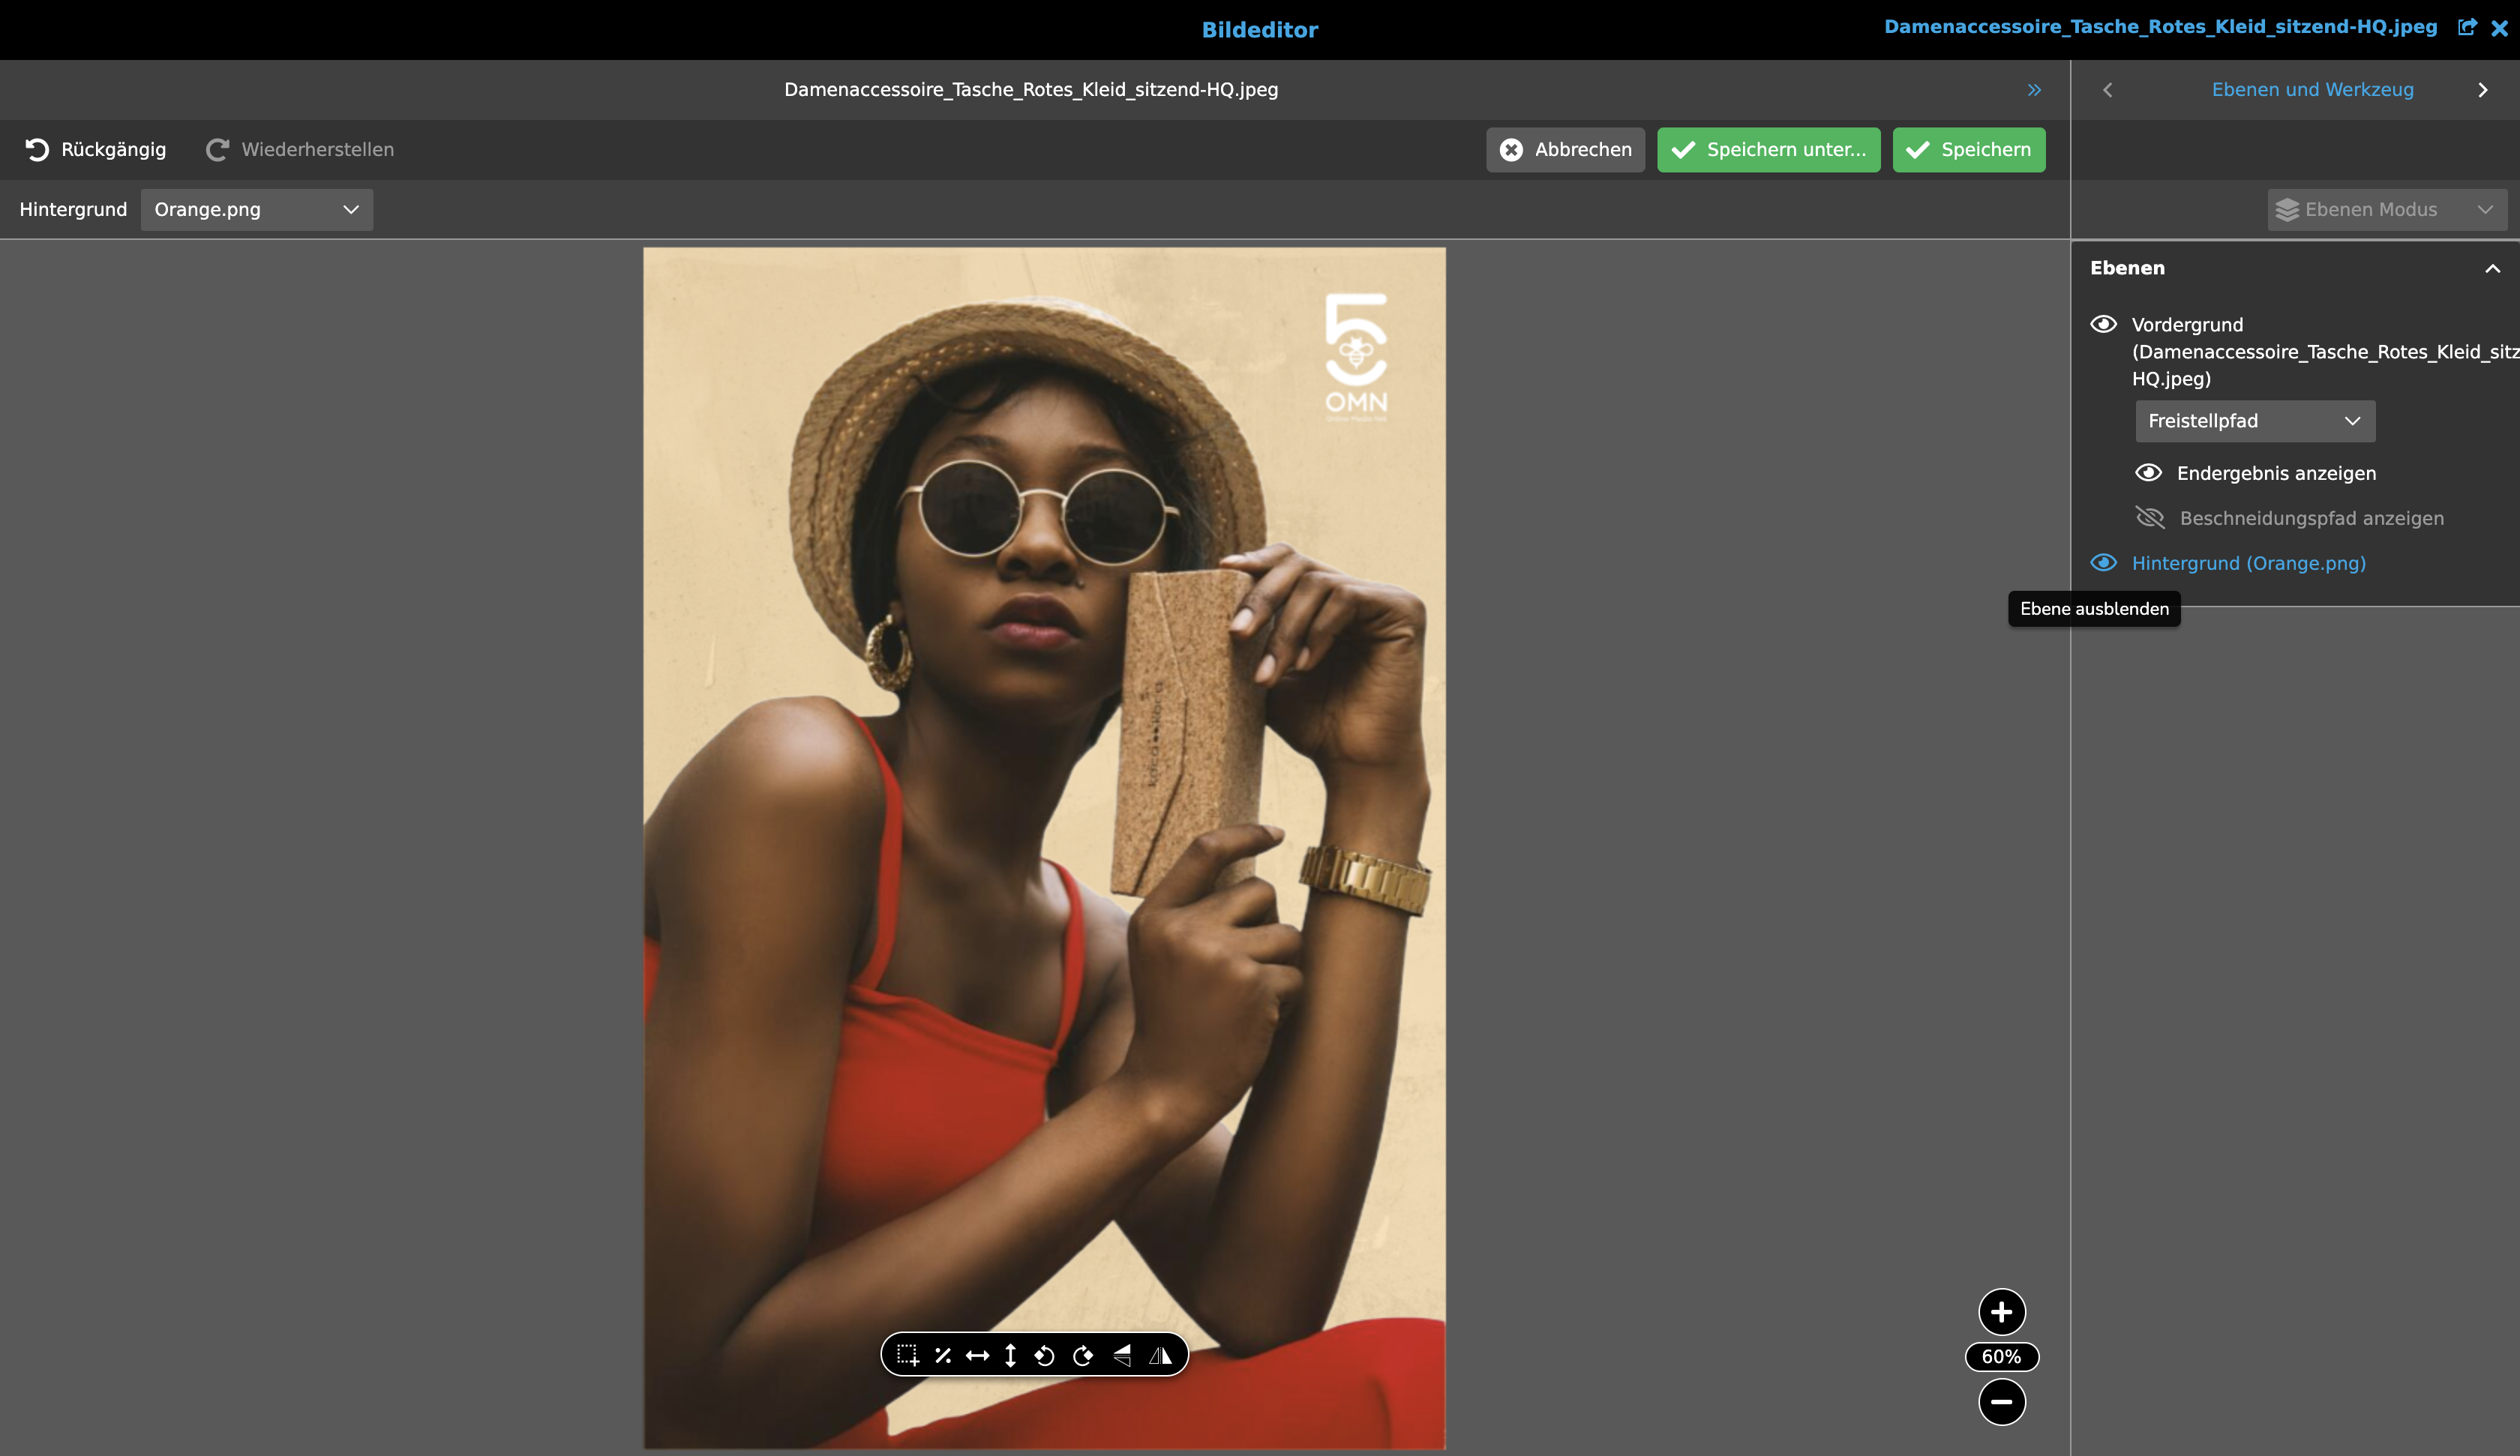
Task: Hide the Vordergrund layer via its eye icon
Action: [2104, 324]
